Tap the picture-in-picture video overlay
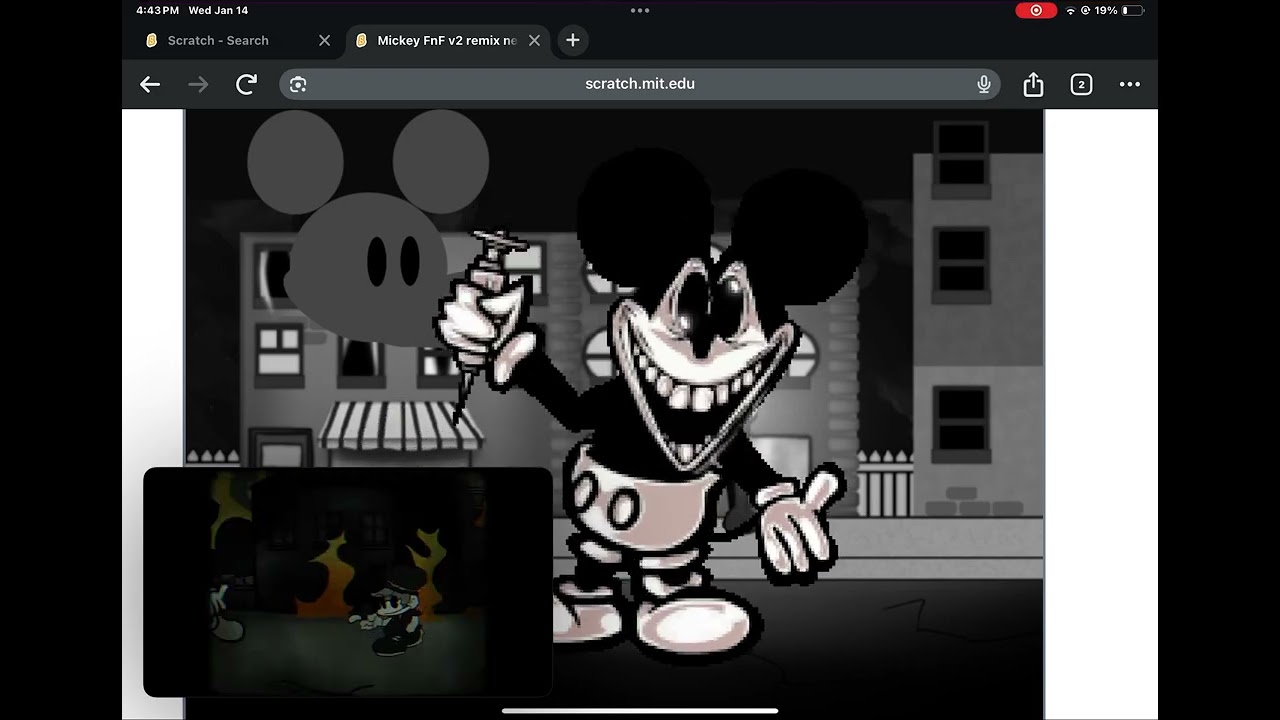This screenshot has height=720, width=1280. (x=348, y=582)
